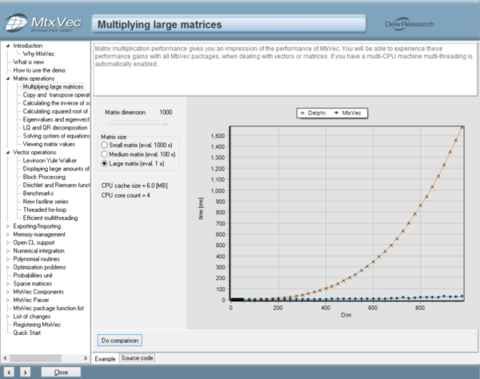
Task: Select Large matrix radio option
Action: (104, 164)
